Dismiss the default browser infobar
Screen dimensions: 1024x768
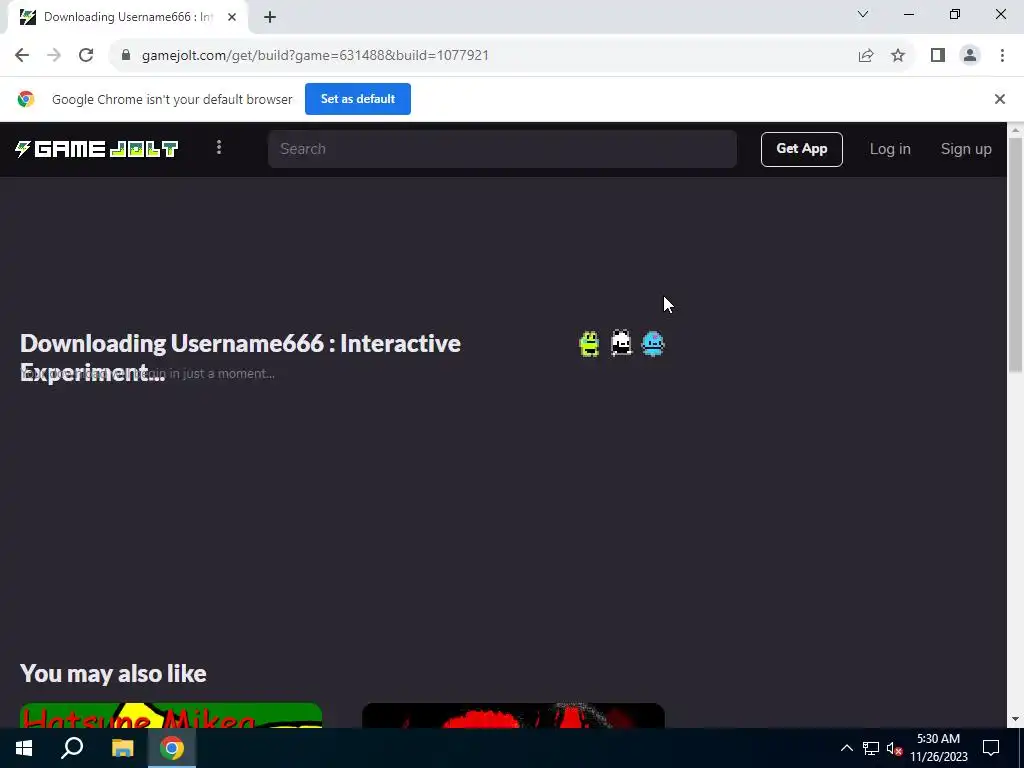[x=999, y=99]
